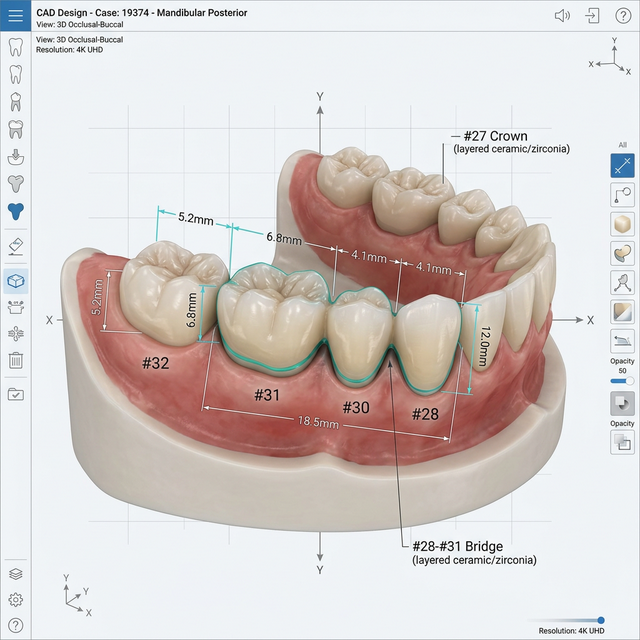Click the 18.5mm span measurement
Screen dimensions: 640x640
tap(318, 422)
